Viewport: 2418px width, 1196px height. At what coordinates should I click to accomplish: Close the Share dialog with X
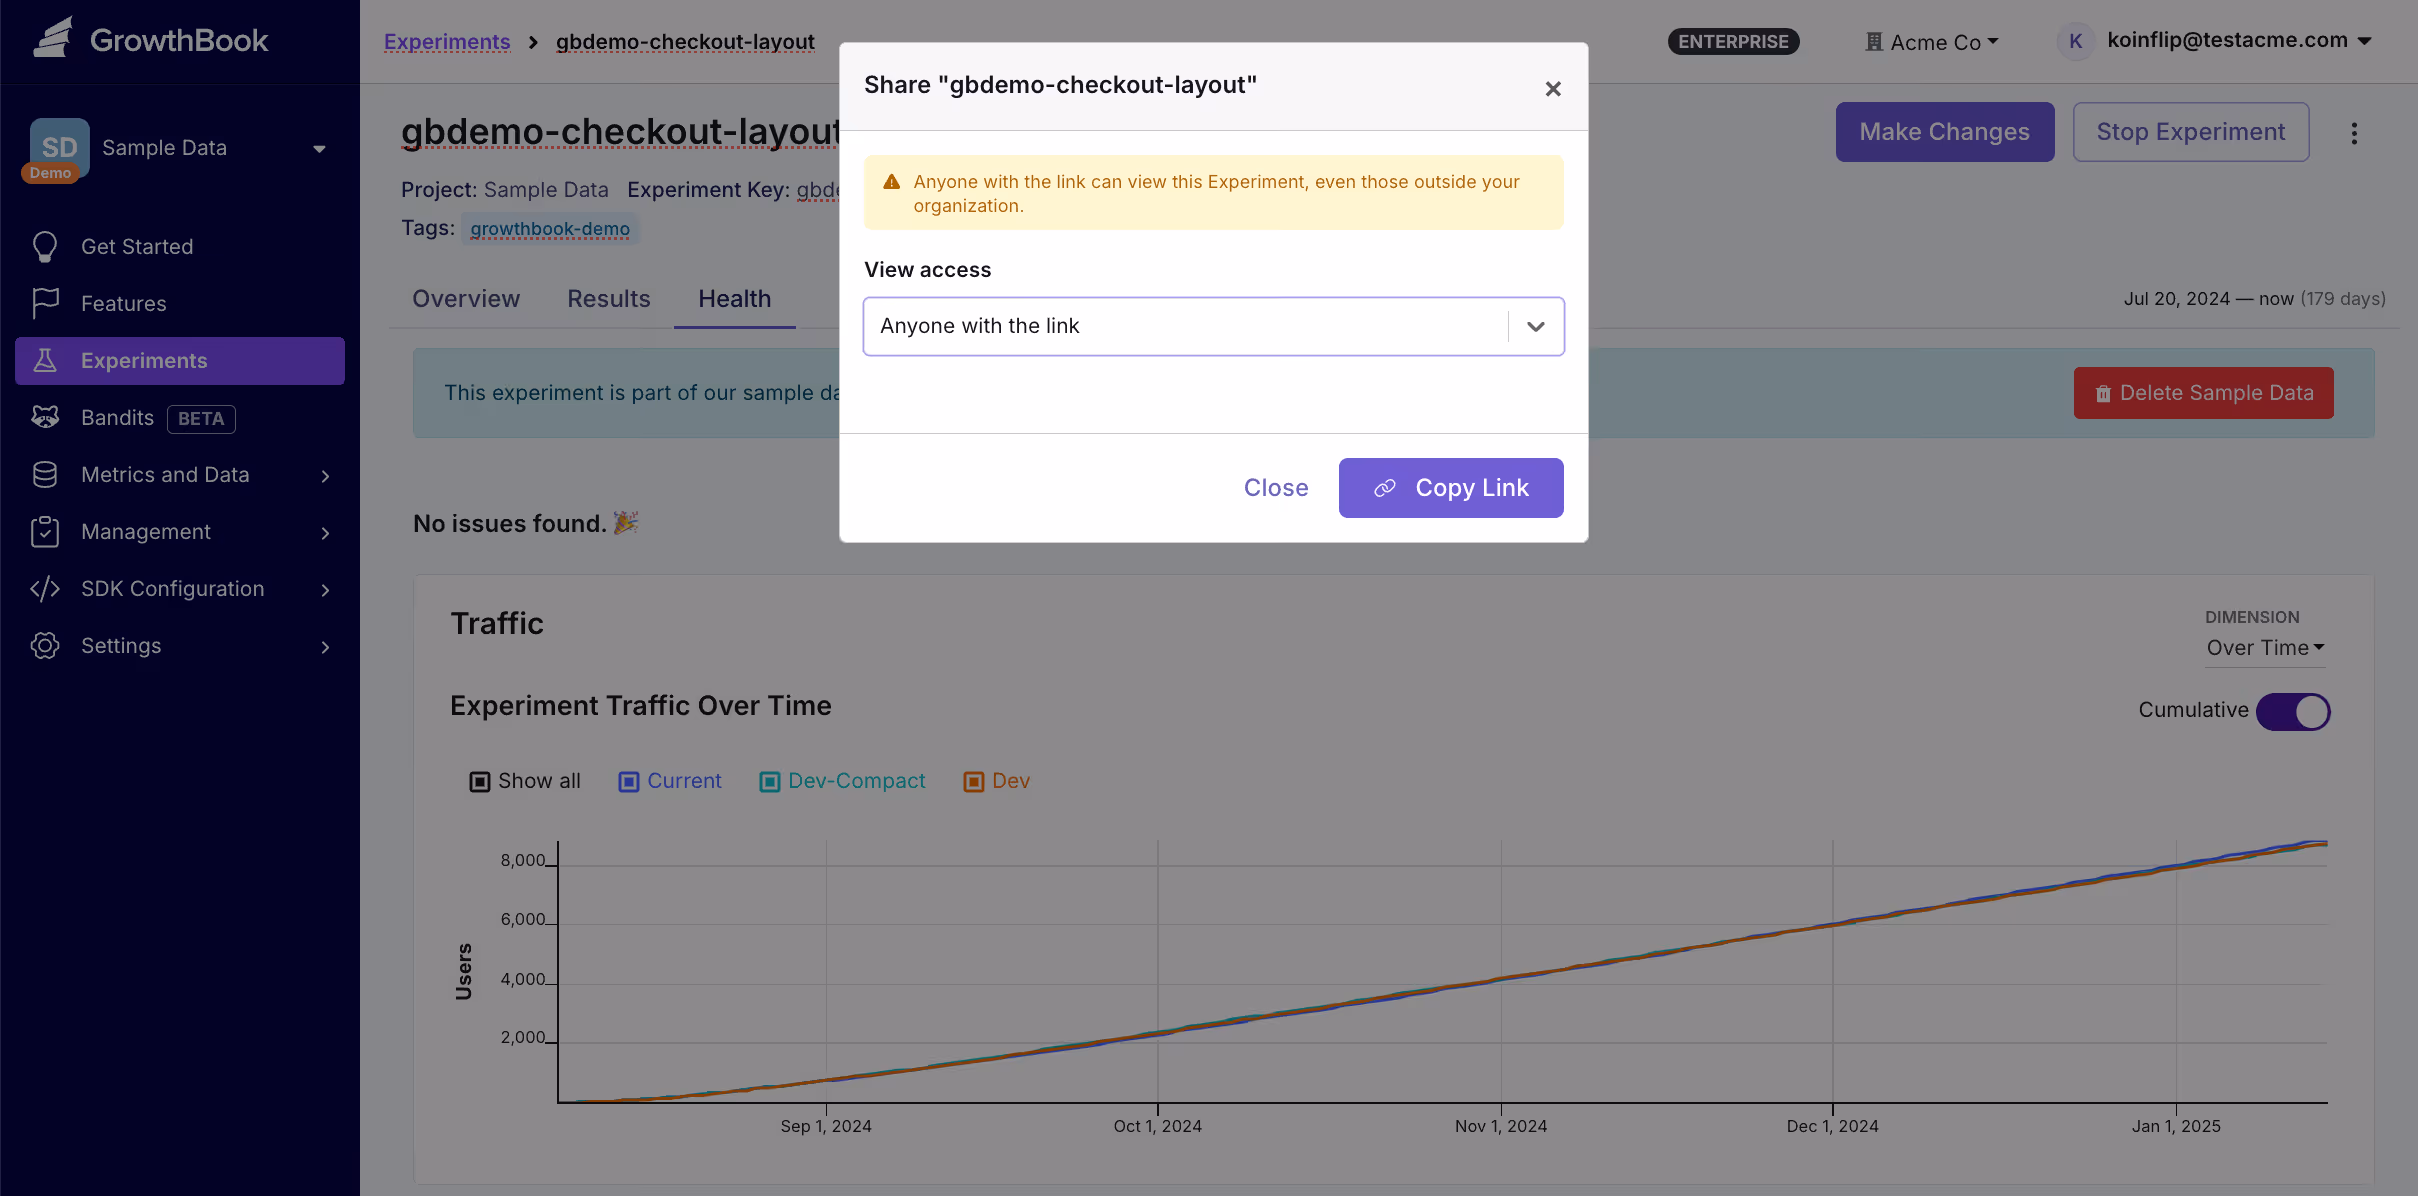tap(1552, 89)
